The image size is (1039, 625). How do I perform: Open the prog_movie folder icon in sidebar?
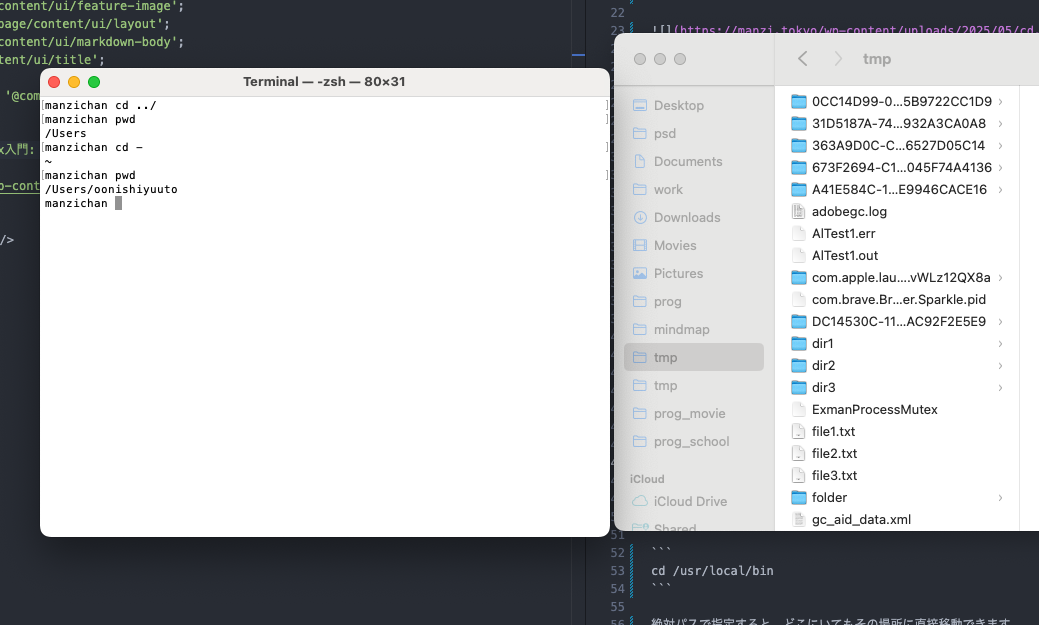click(x=639, y=414)
